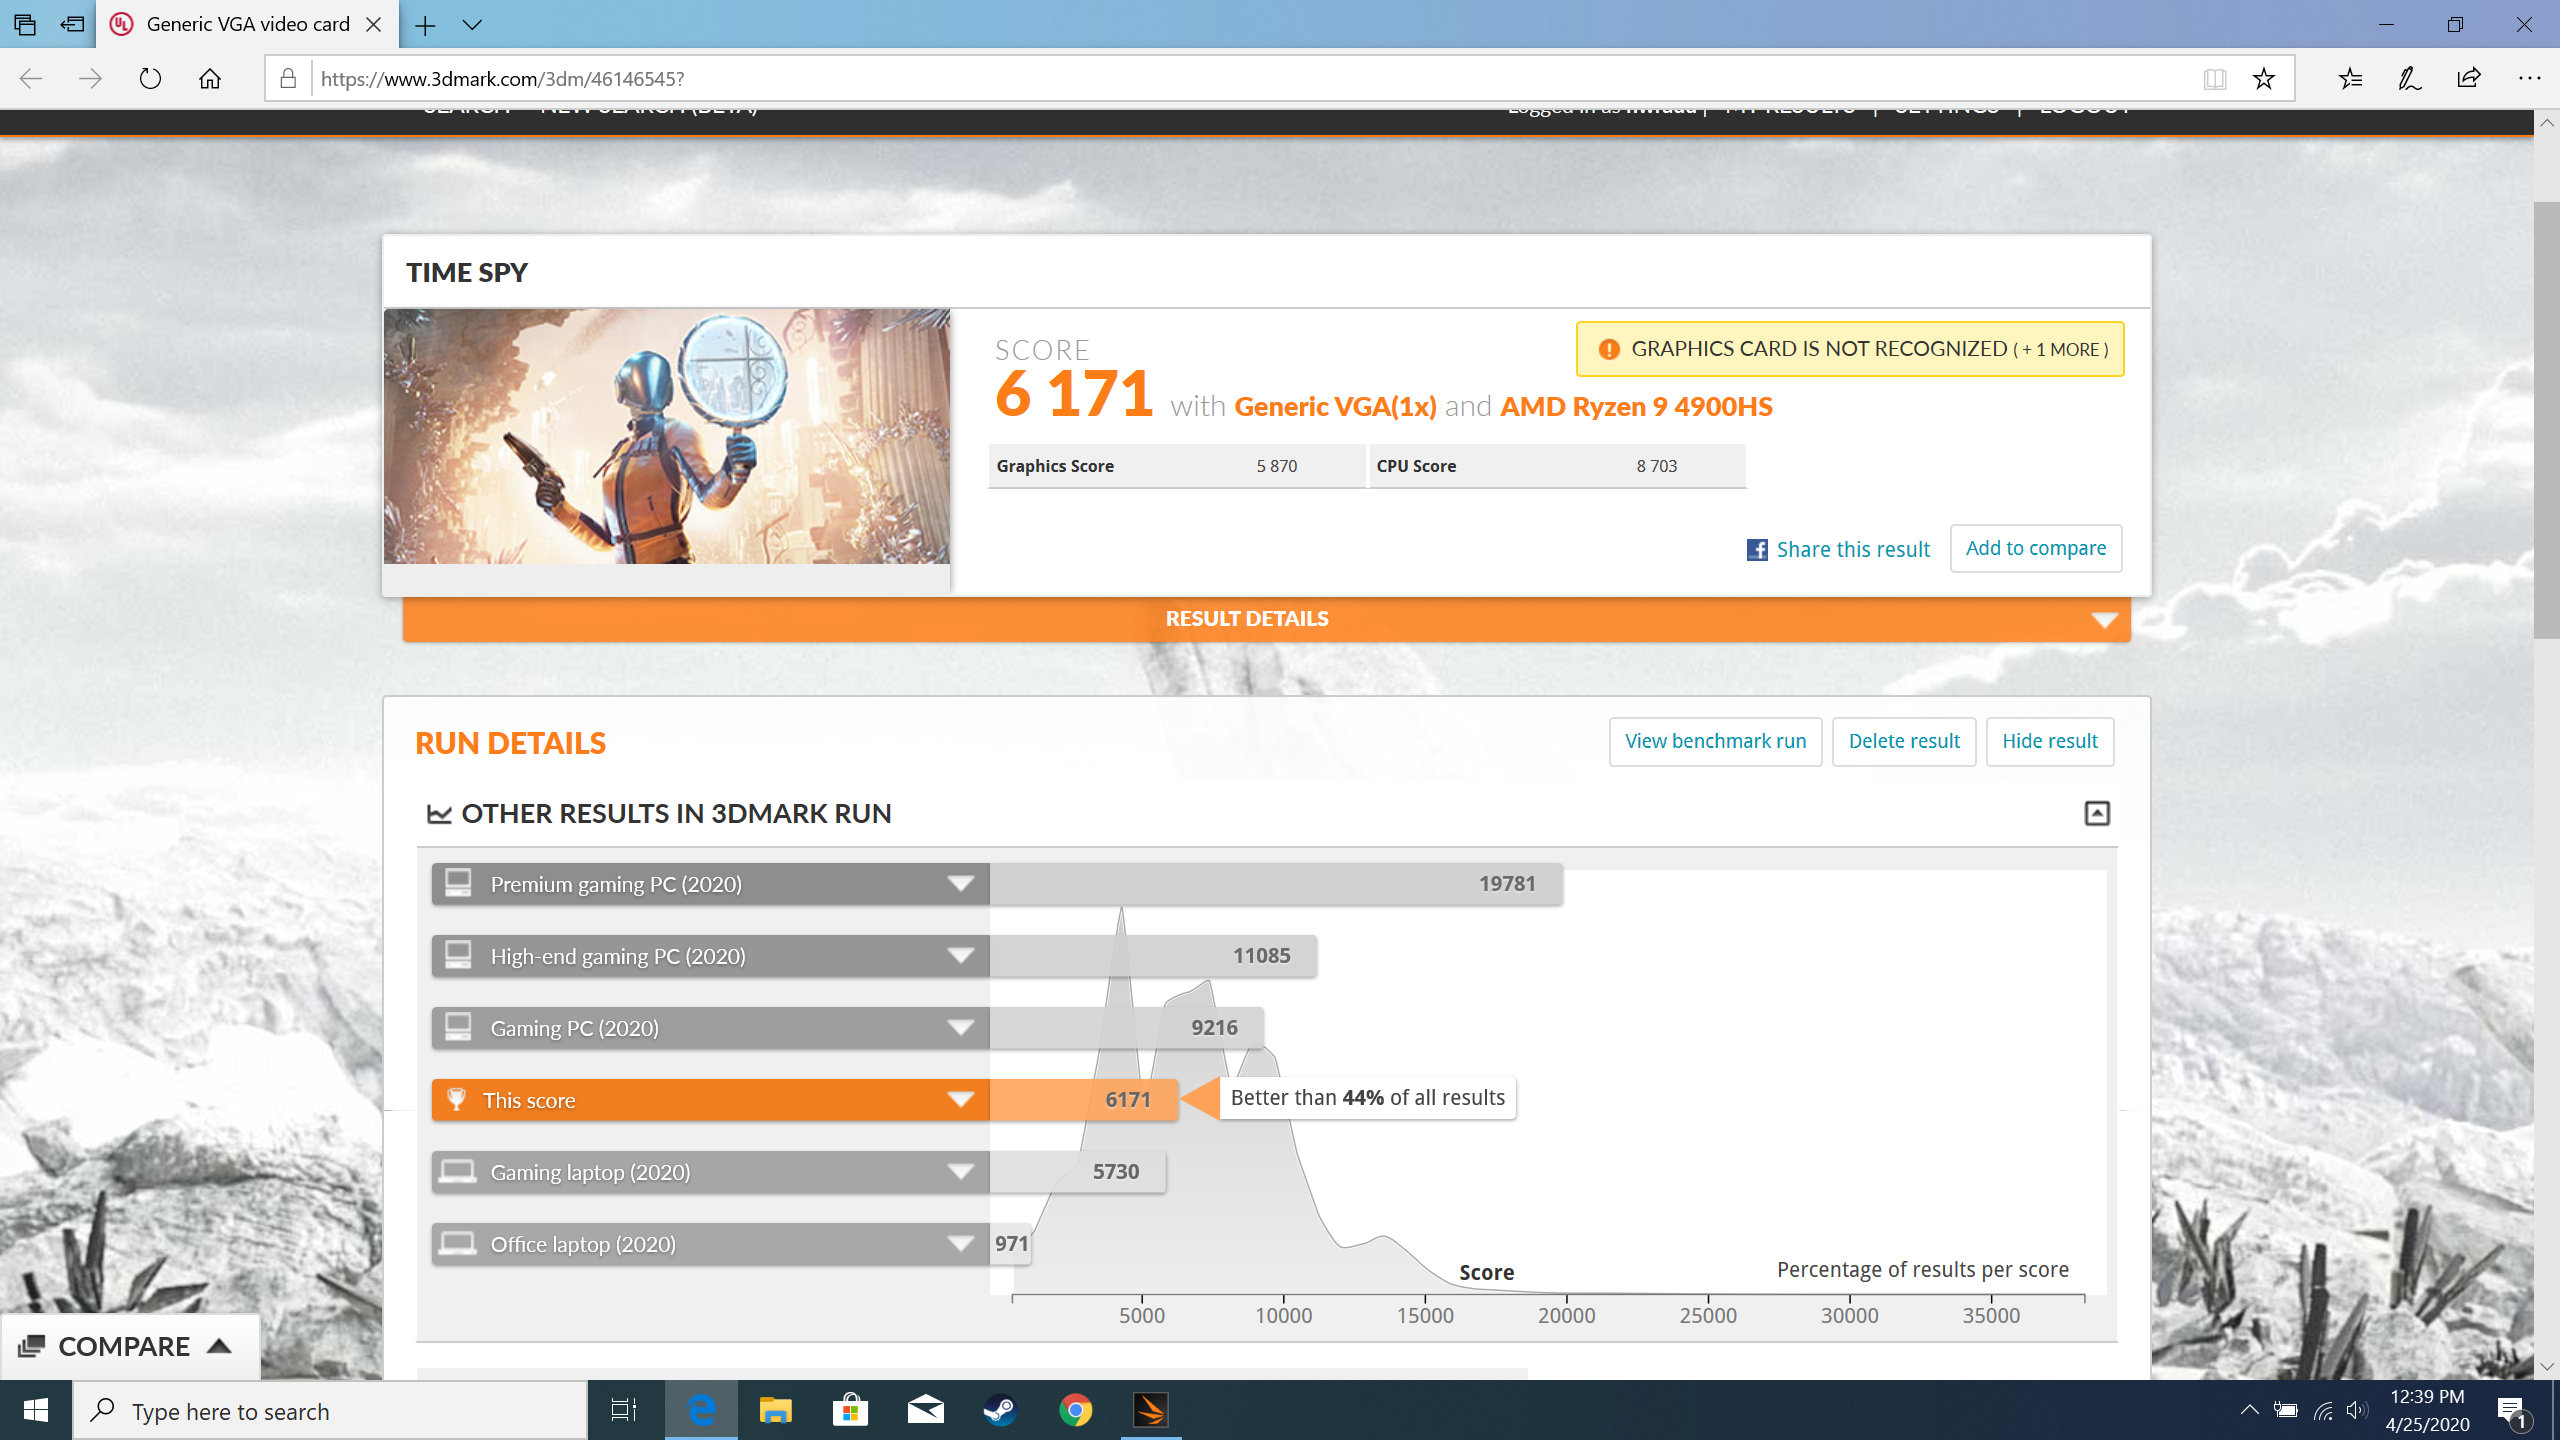Add this page to favorites star
Screen dimensions: 2560x1440
[2264, 79]
